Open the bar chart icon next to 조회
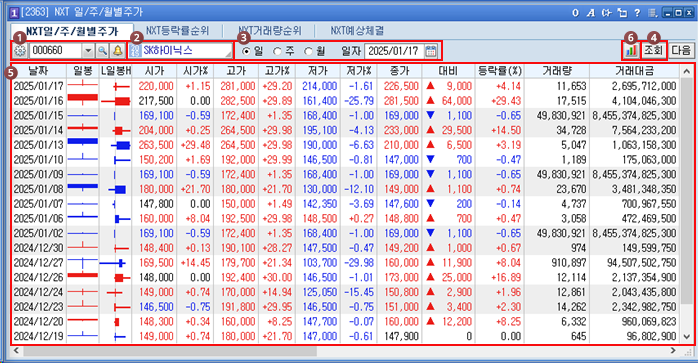The height and width of the screenshot is (363, 698). [631, 50]
